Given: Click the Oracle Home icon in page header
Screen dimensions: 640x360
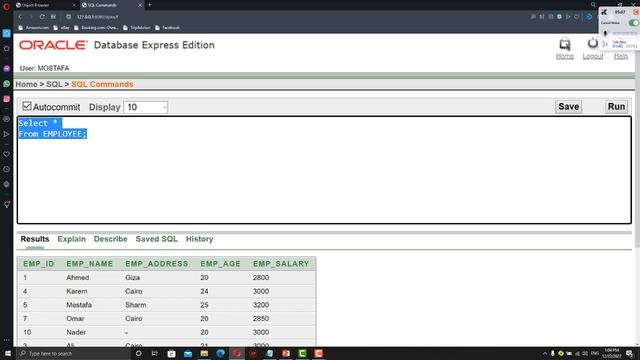Looking at the screenshot, I should (x=565, y=44).
